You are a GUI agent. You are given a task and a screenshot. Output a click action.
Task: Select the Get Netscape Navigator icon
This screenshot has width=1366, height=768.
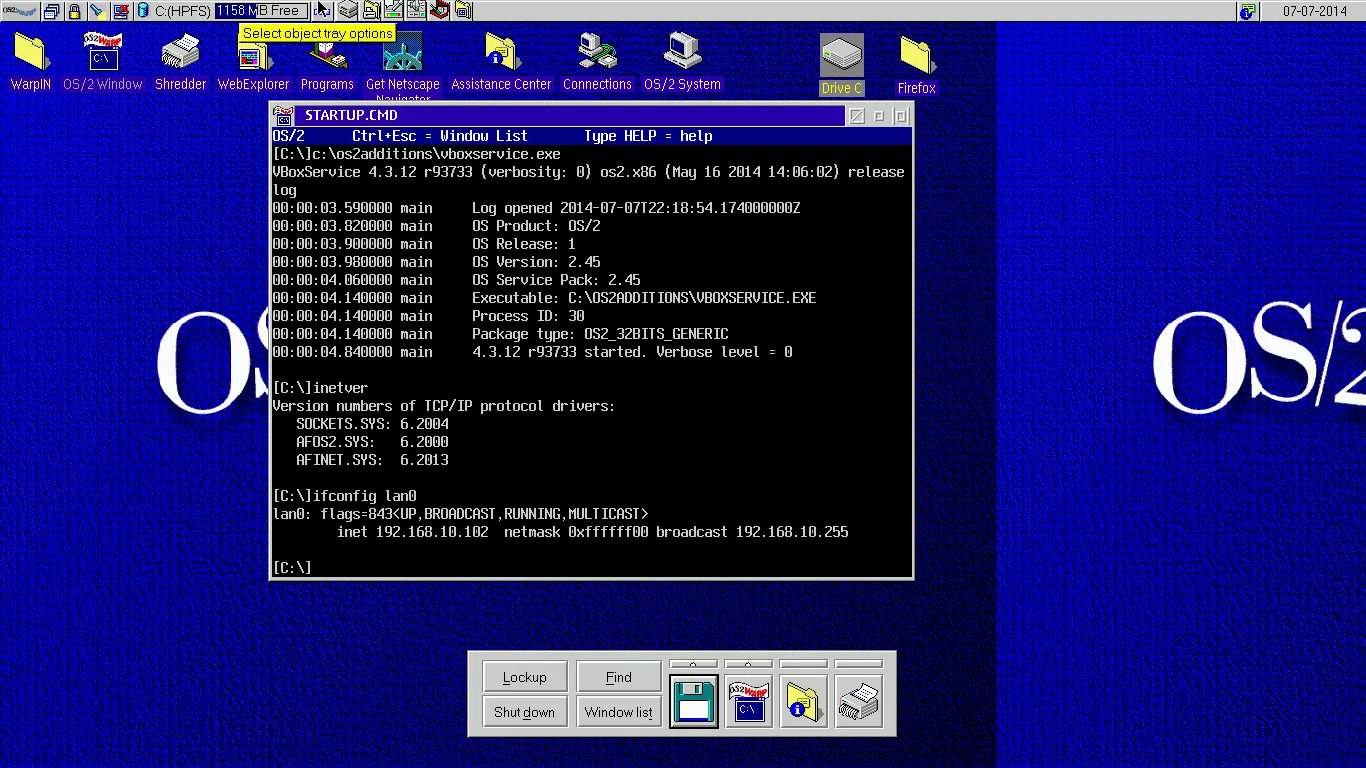tap(403, 66)
